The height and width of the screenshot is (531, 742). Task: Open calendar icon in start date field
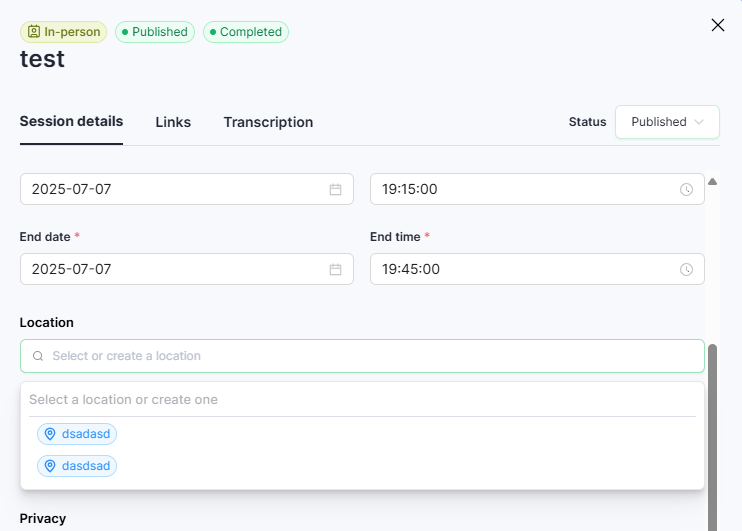pyautogui.click(x=336, y=189)
